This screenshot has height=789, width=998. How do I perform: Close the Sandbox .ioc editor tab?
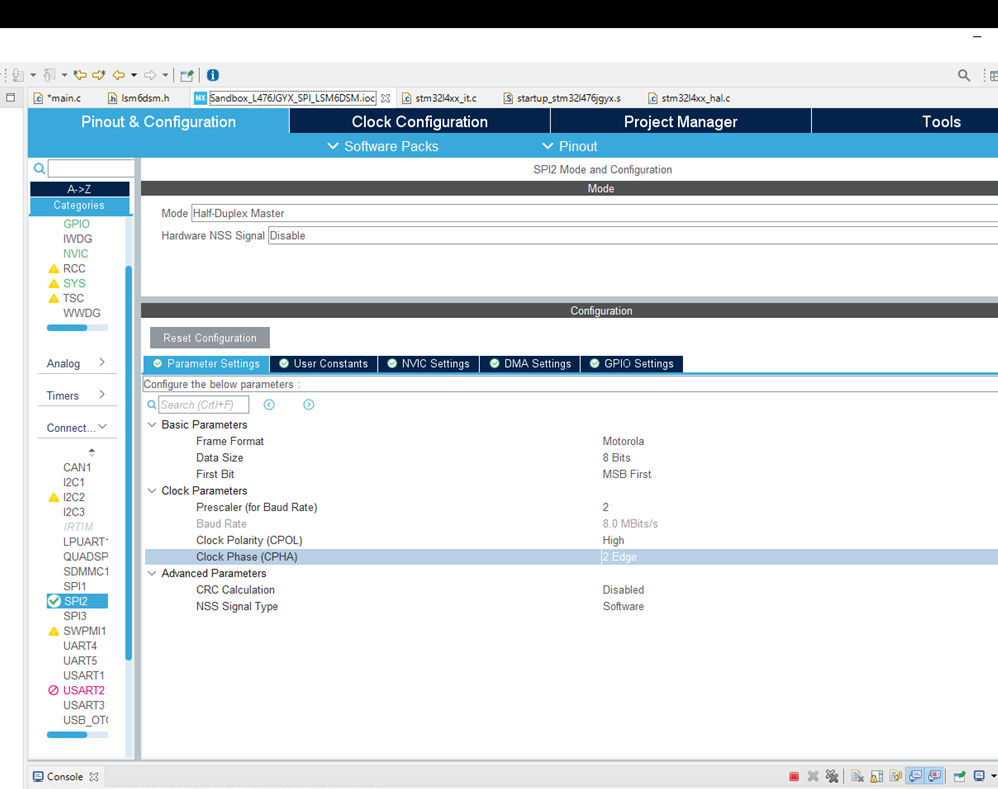coord(386,98)
